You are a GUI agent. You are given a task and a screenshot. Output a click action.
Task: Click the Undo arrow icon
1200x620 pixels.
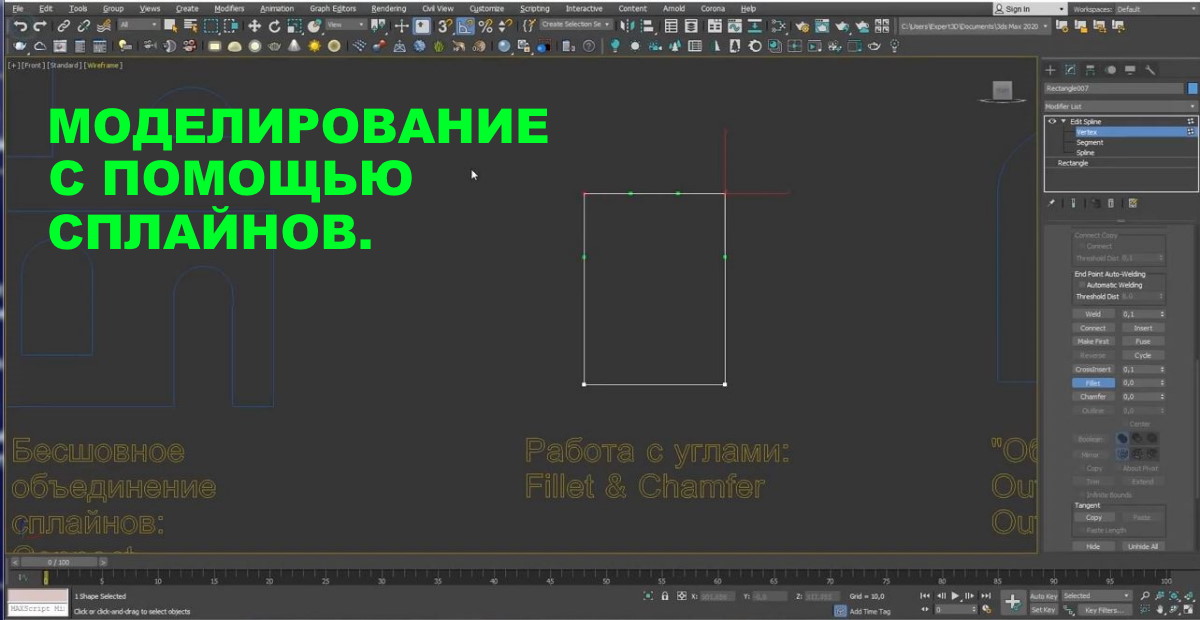20,25
